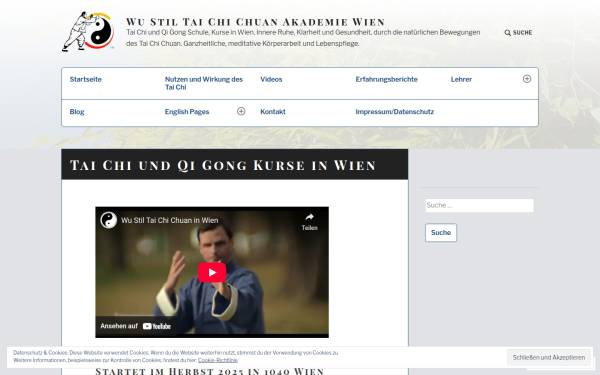Open the YouTube channel yin-yang avatar
The image size is (600, 375).
tap(109, 220)
